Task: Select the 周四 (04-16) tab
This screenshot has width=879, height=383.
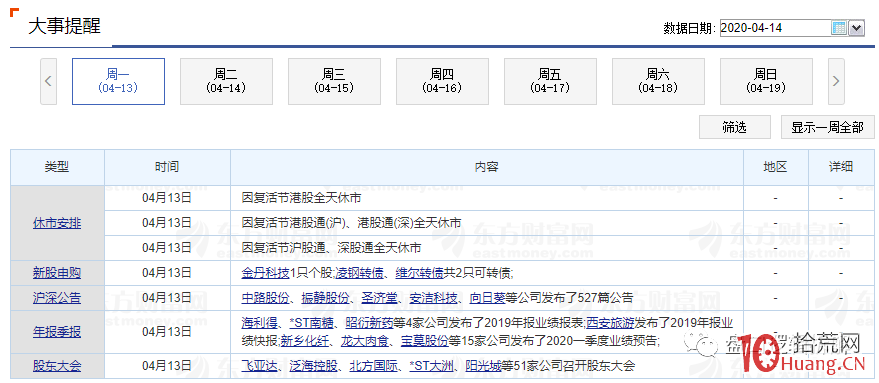Action: tap(442, 81)
